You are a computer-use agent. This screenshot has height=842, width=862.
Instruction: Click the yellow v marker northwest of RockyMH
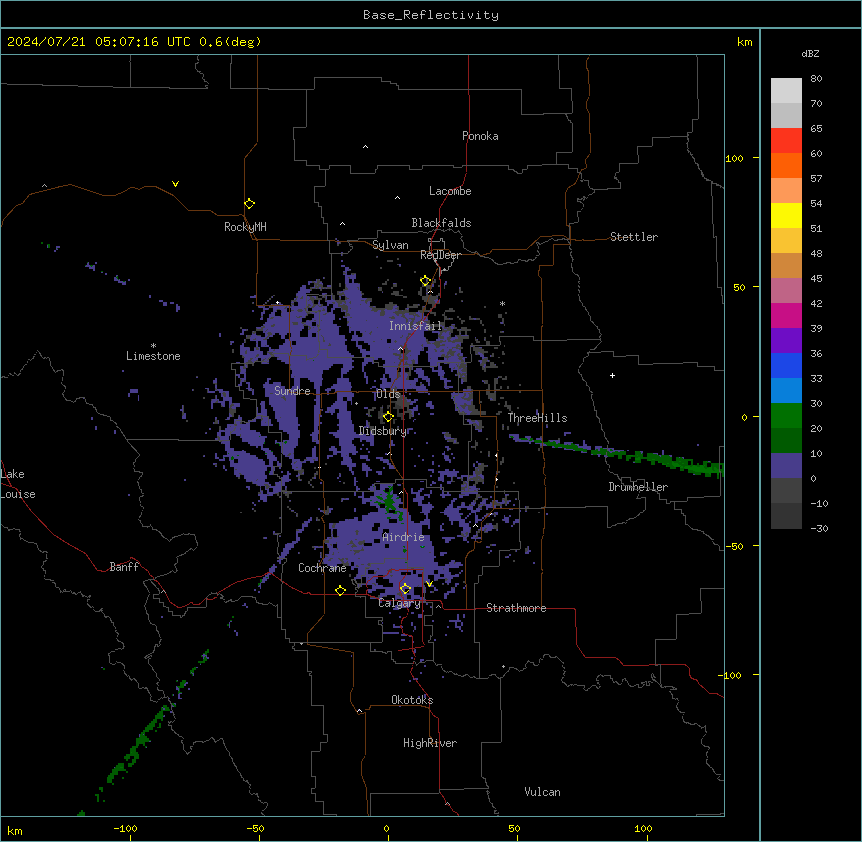[x=175, y=184]
